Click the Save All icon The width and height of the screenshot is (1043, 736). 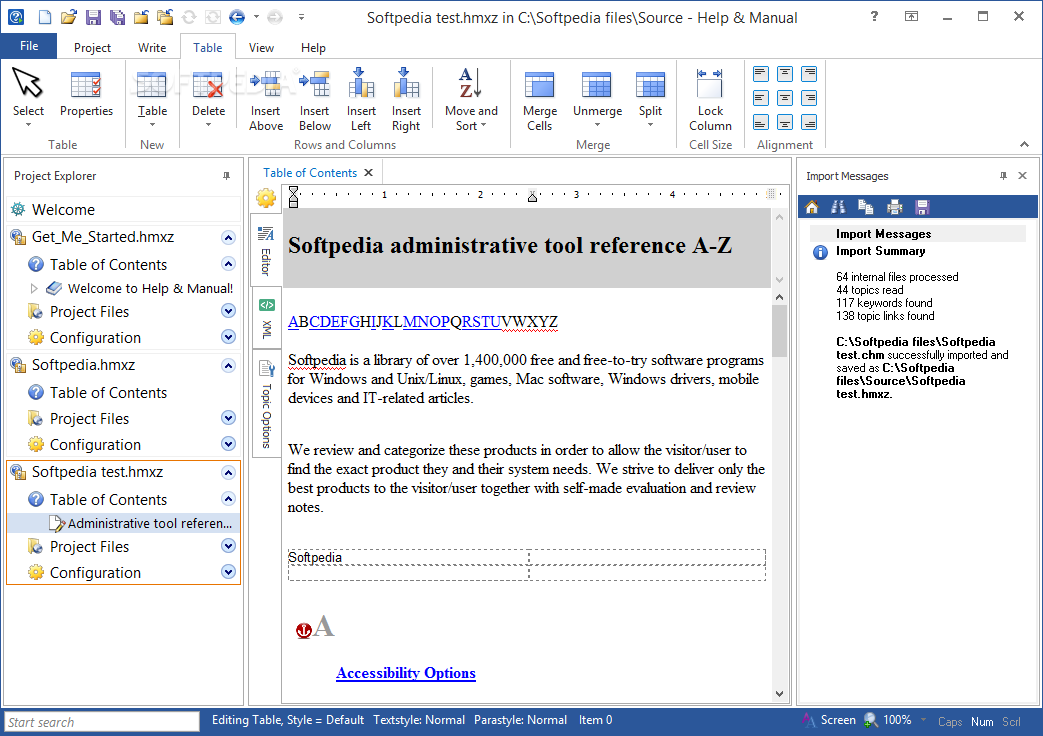coord(117,17)
